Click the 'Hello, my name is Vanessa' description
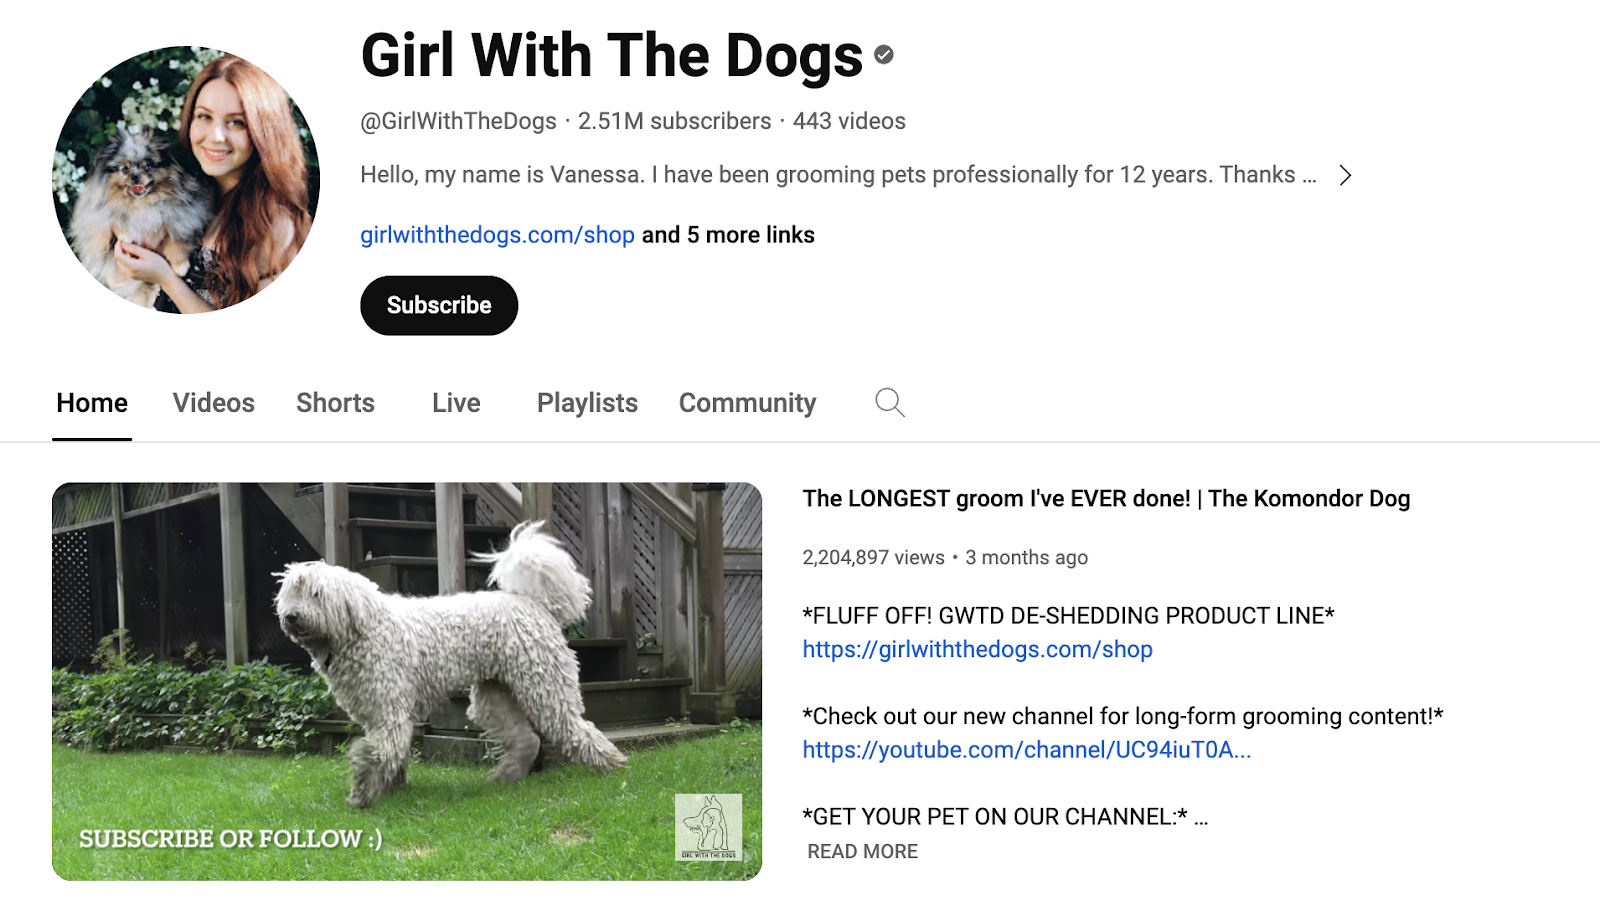1600x911 pixels. click(x=838, y=175)
